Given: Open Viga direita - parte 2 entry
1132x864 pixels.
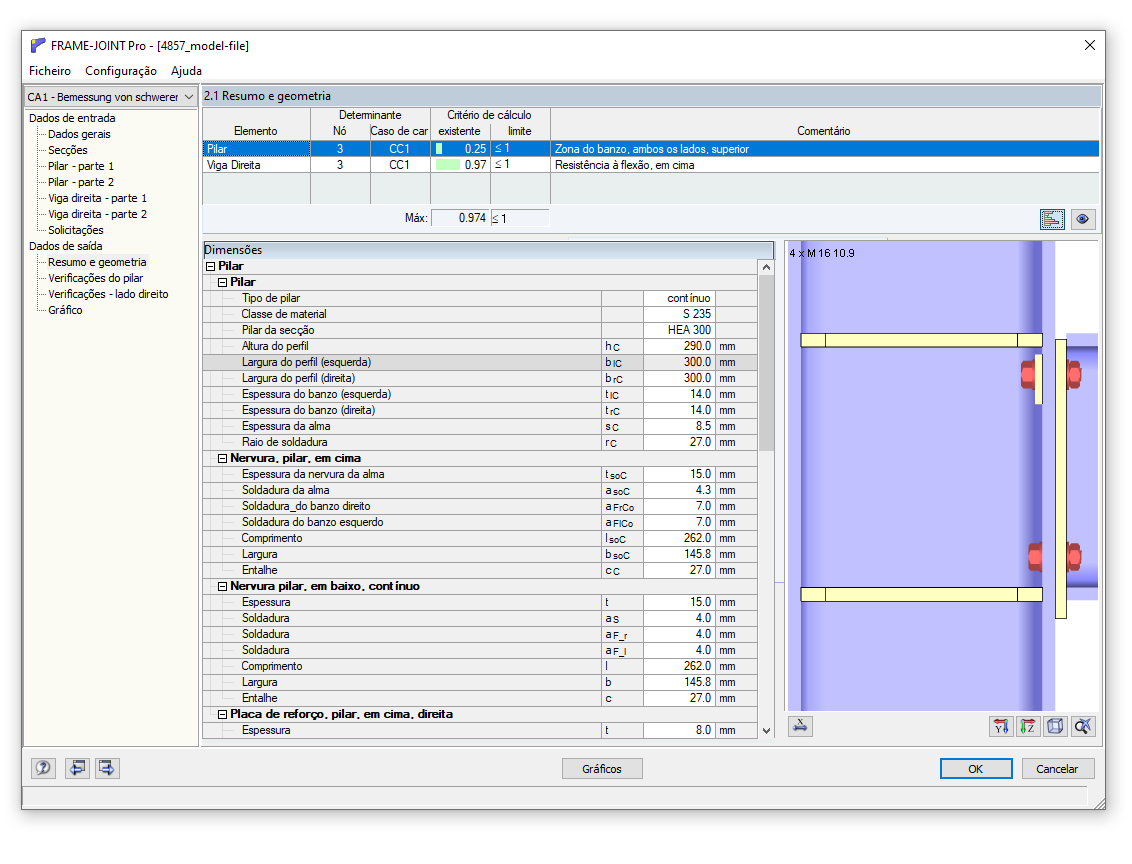Looking at the screenshot, I should (x=97, y=214).
